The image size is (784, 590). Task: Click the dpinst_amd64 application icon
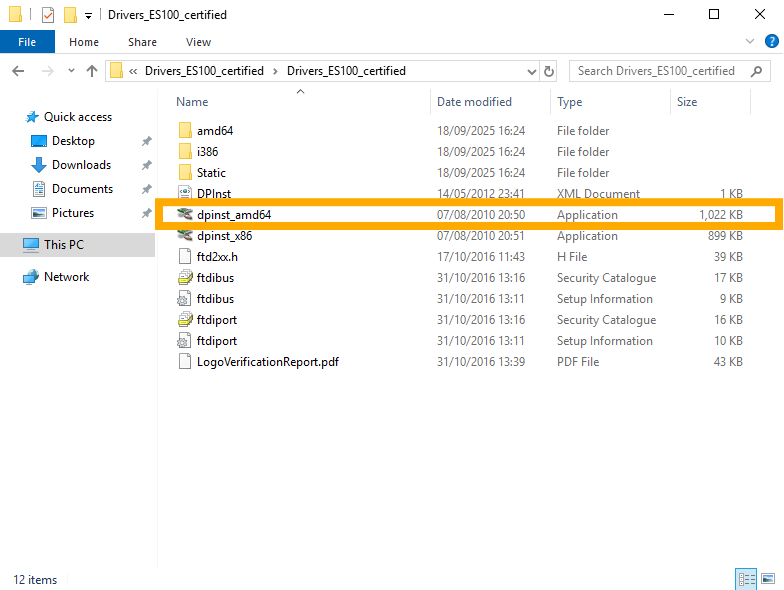(184, 215)
